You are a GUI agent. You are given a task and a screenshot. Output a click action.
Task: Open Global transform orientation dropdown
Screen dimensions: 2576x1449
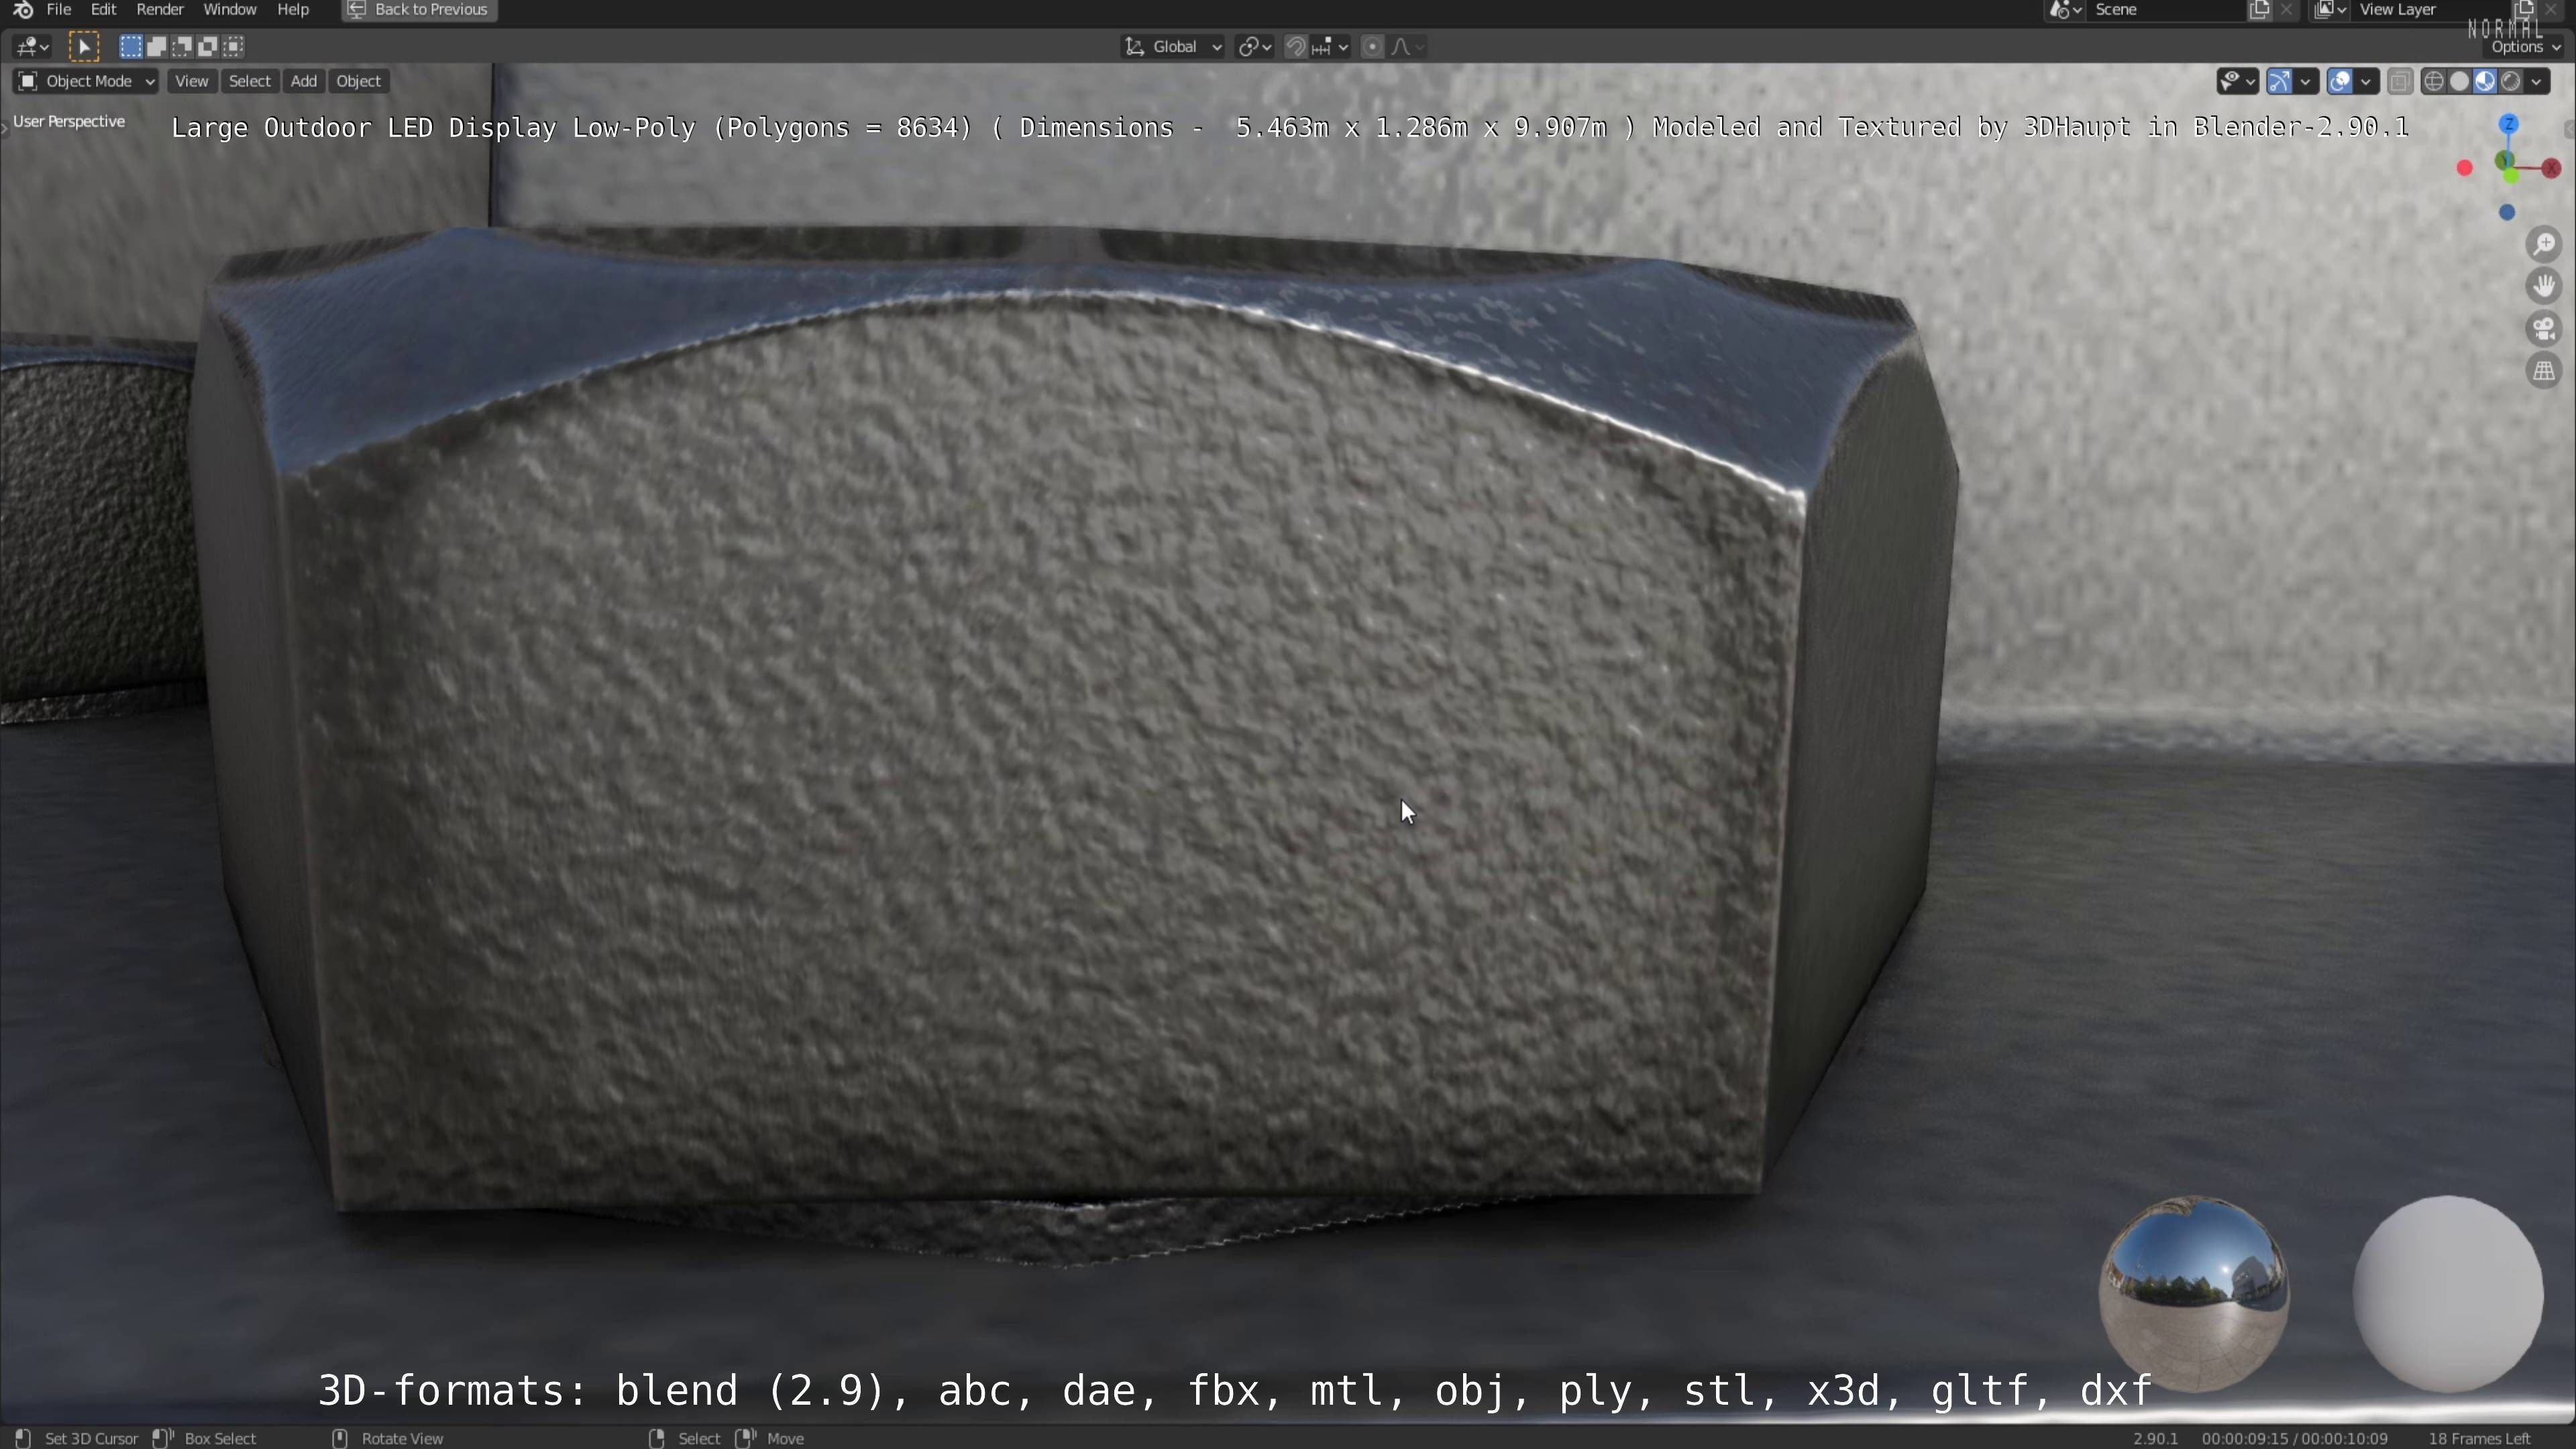pyautogui.click(x=1174, y=46)
